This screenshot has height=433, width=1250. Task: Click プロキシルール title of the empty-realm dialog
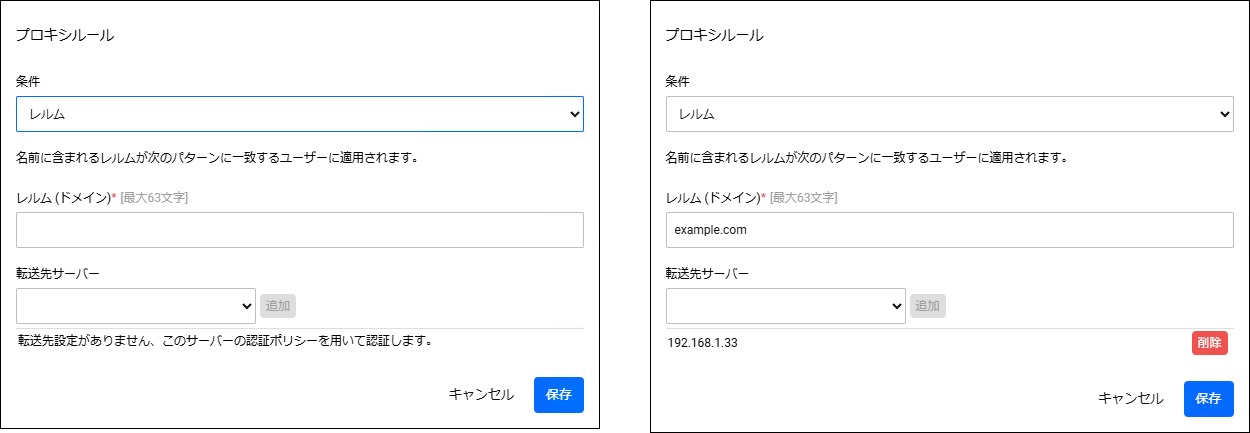(x=65, y=36)
